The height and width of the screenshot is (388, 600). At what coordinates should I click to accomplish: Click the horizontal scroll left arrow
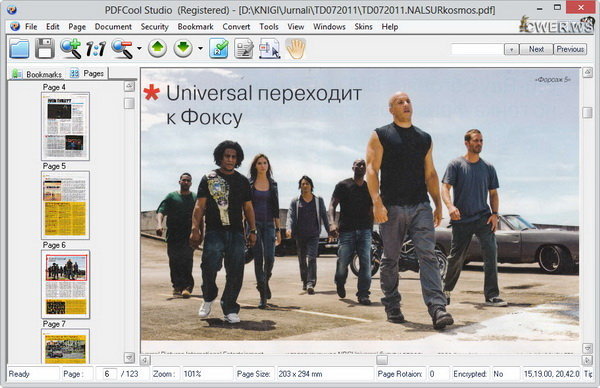point(145,360)
